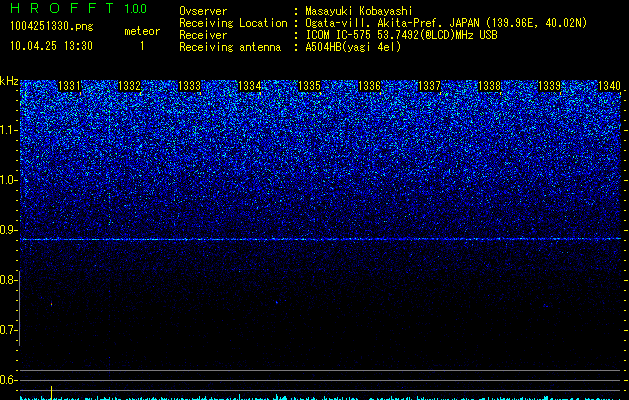Image resolution: width=629 pixels, height=400 pixels.
Task: Click the red meteor echo near 1331
Action: [x=51, y=304]
